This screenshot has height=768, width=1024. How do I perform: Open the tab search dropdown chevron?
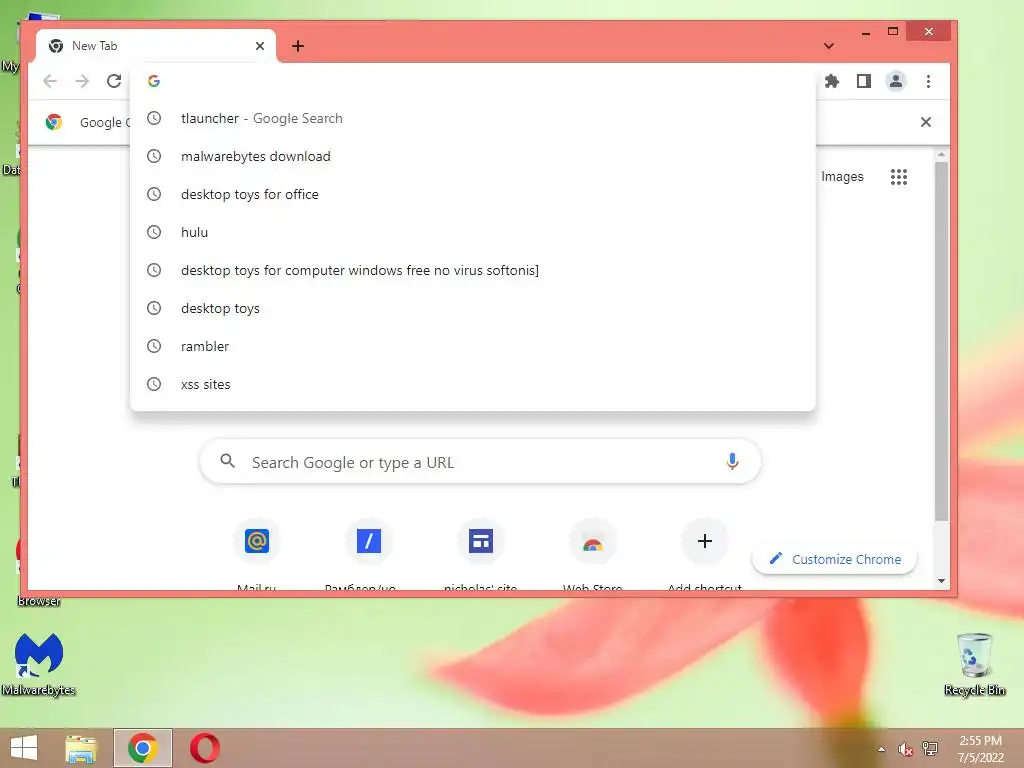click(829, 46)
